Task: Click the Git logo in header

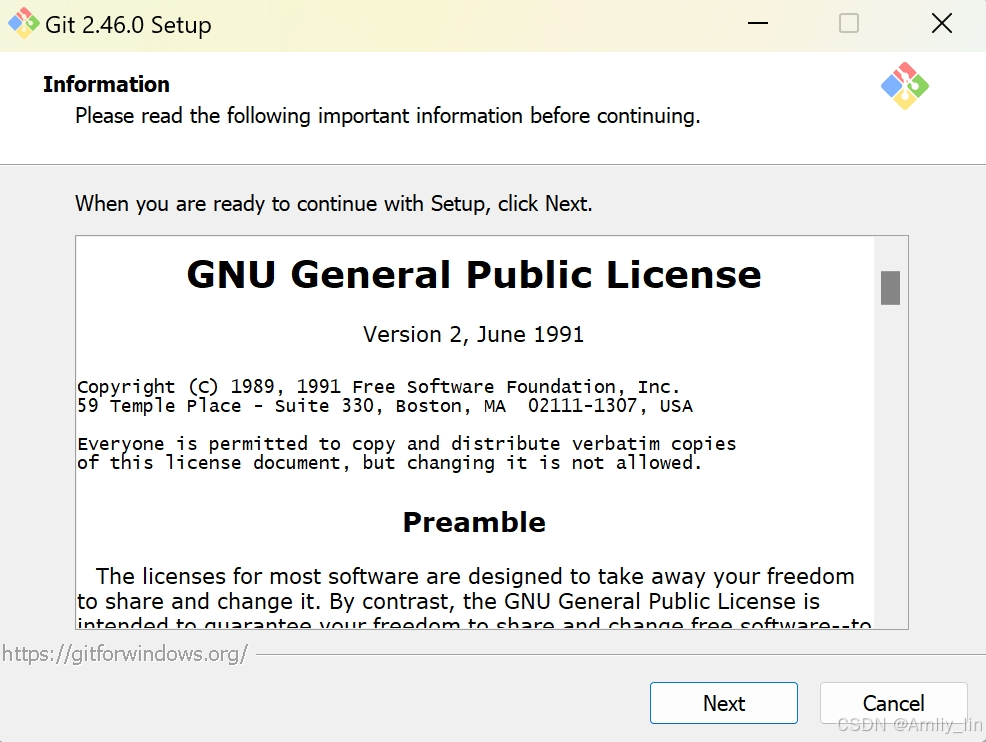Action: (905, 86)
